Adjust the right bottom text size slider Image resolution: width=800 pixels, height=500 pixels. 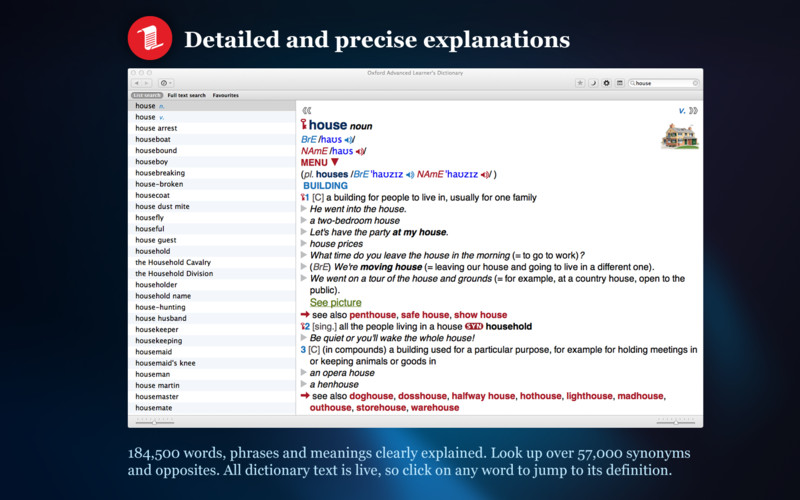click(x=676, y=422)
